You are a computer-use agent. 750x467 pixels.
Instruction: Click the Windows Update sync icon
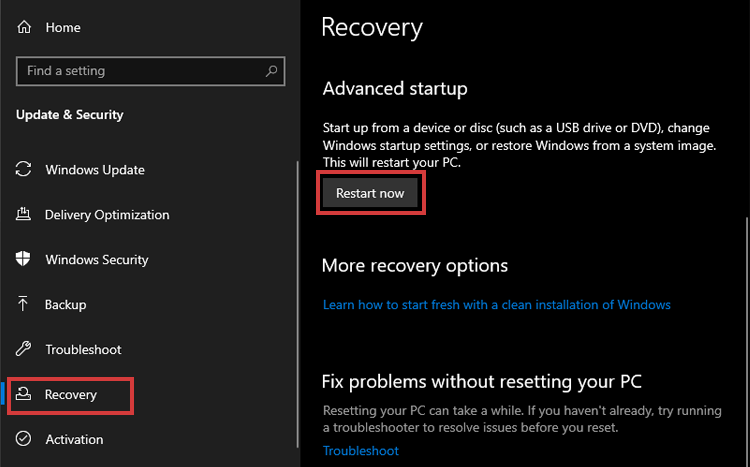23,169
